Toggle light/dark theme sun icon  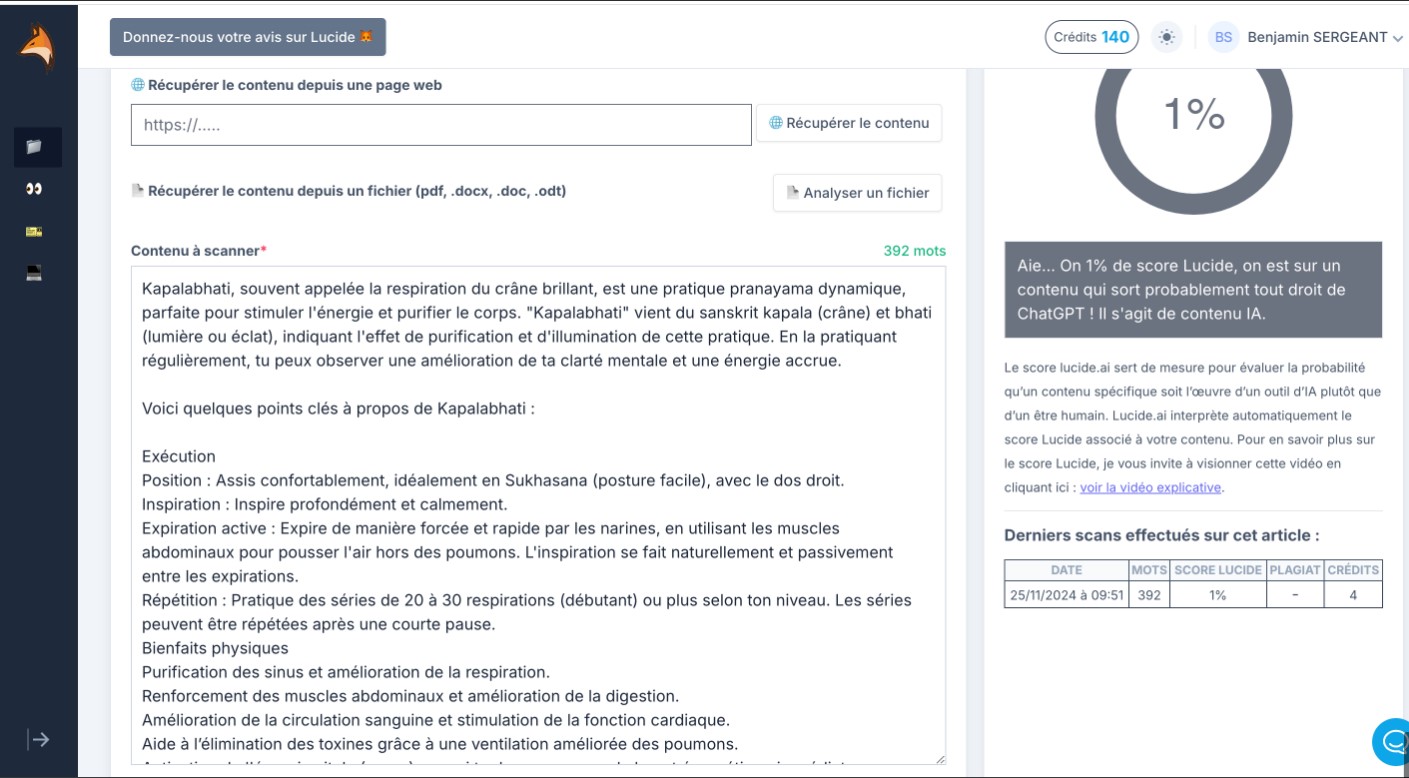click(x=1166, y=37)
